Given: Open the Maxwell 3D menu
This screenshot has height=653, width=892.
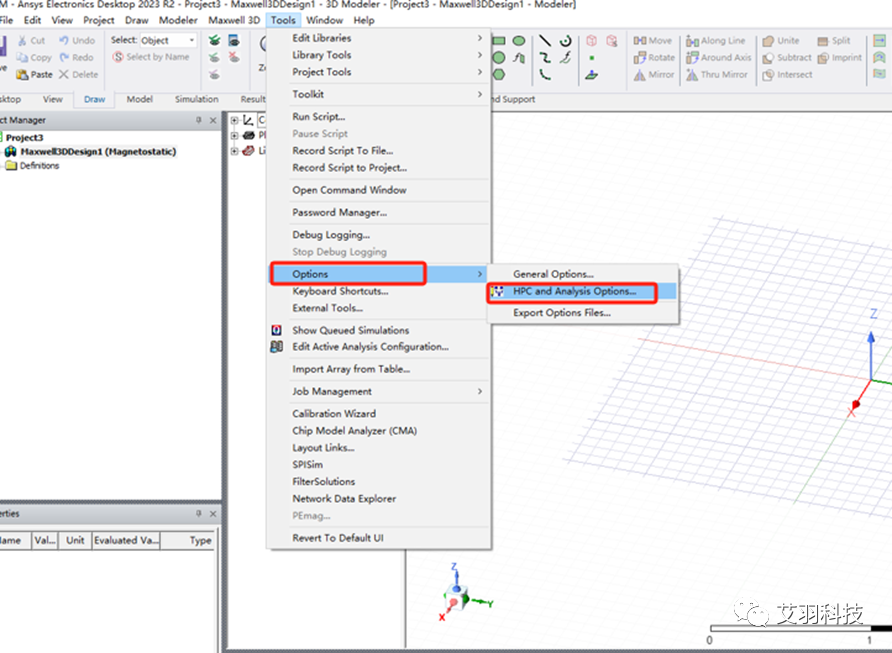Looking at the screenshot, I should tap(234, 20).
